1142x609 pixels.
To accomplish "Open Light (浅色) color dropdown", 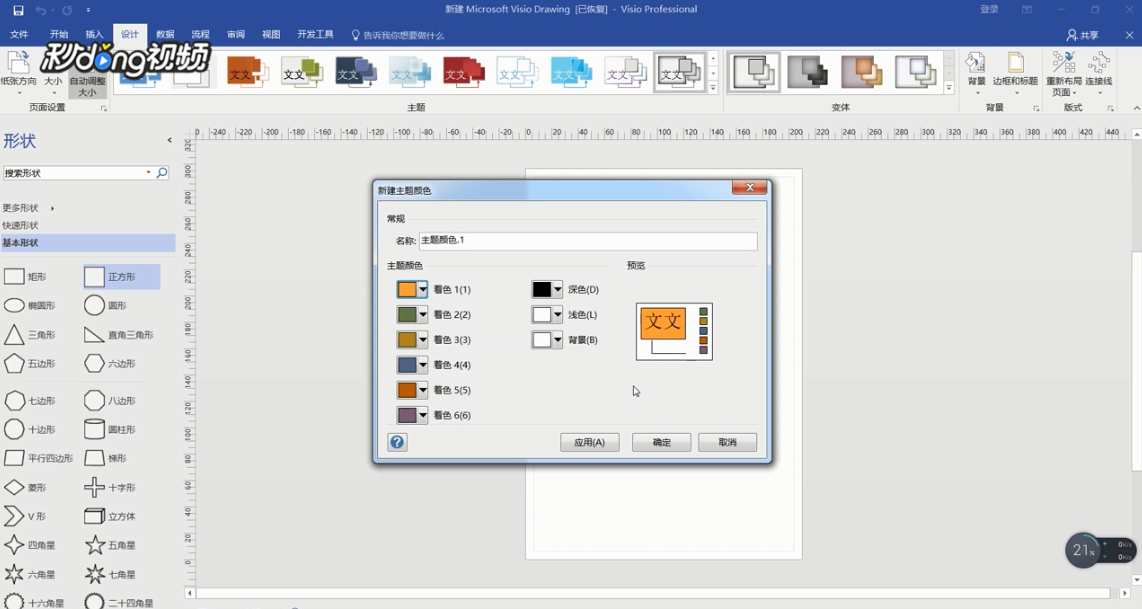I will 557,315.
